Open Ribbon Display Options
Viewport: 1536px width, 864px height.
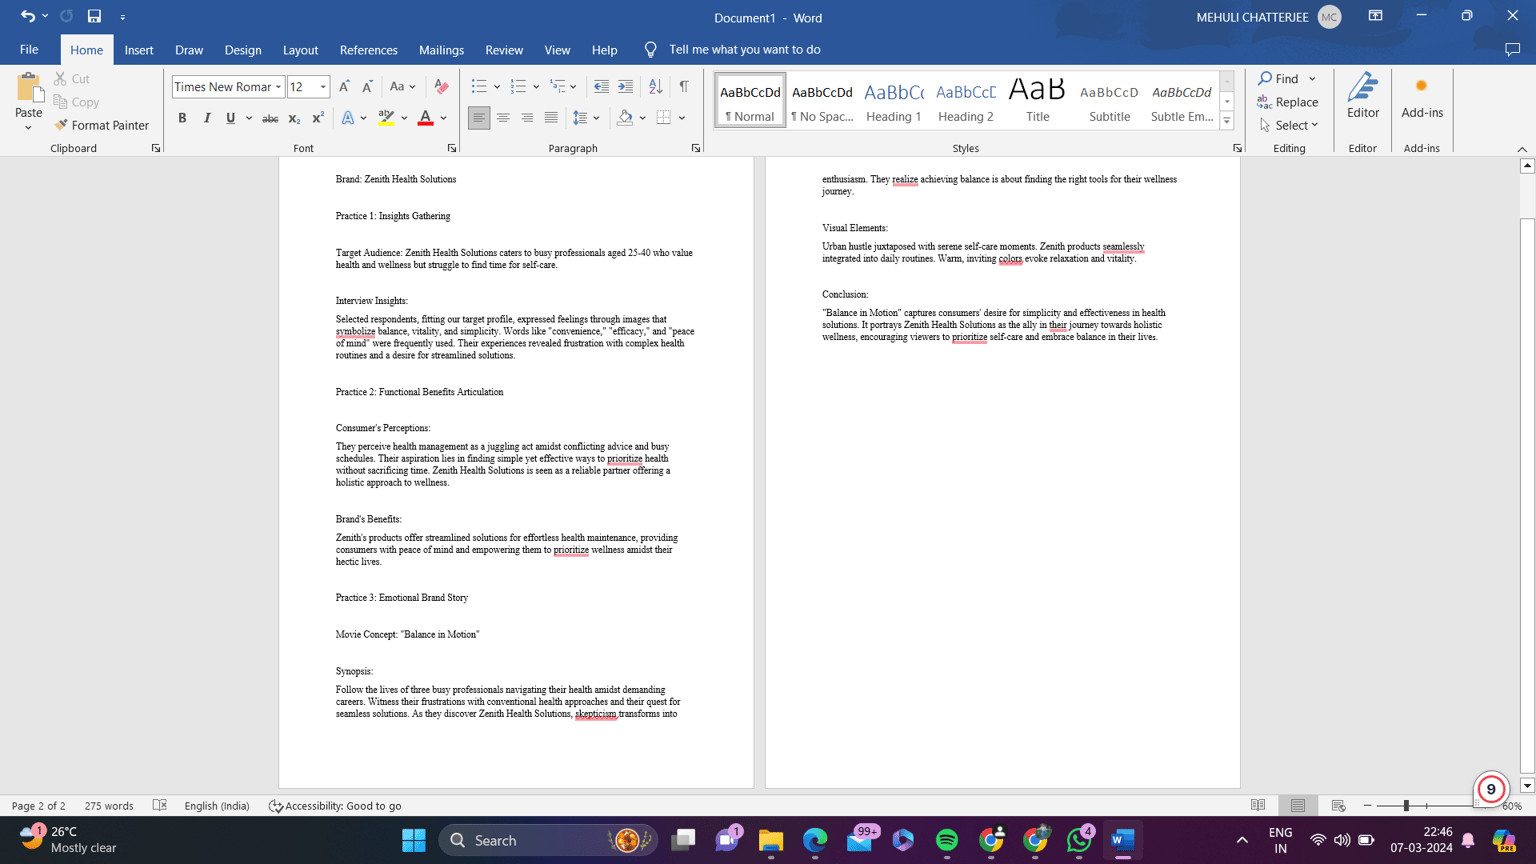1376,16
